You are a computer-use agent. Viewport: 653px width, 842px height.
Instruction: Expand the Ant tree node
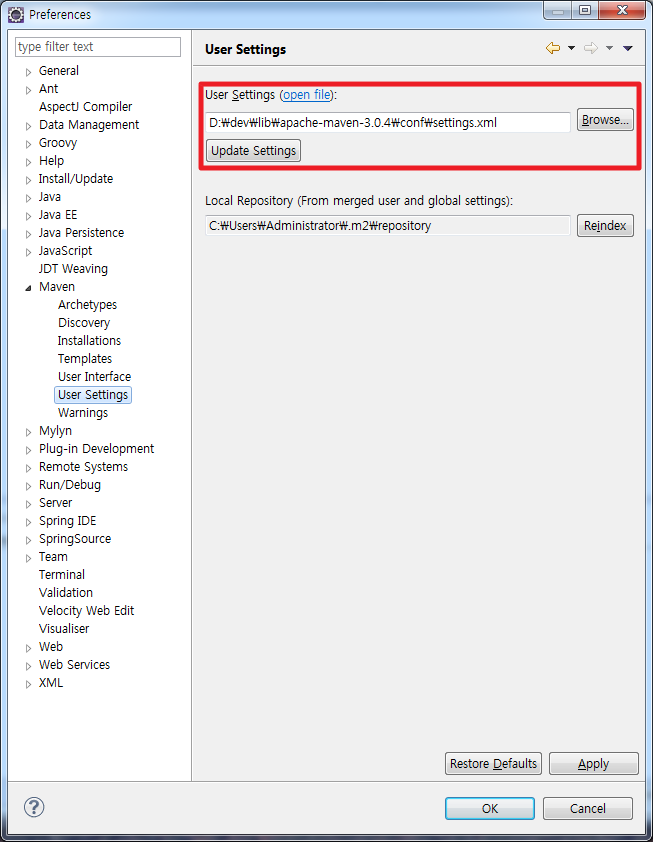coord(28,90)
